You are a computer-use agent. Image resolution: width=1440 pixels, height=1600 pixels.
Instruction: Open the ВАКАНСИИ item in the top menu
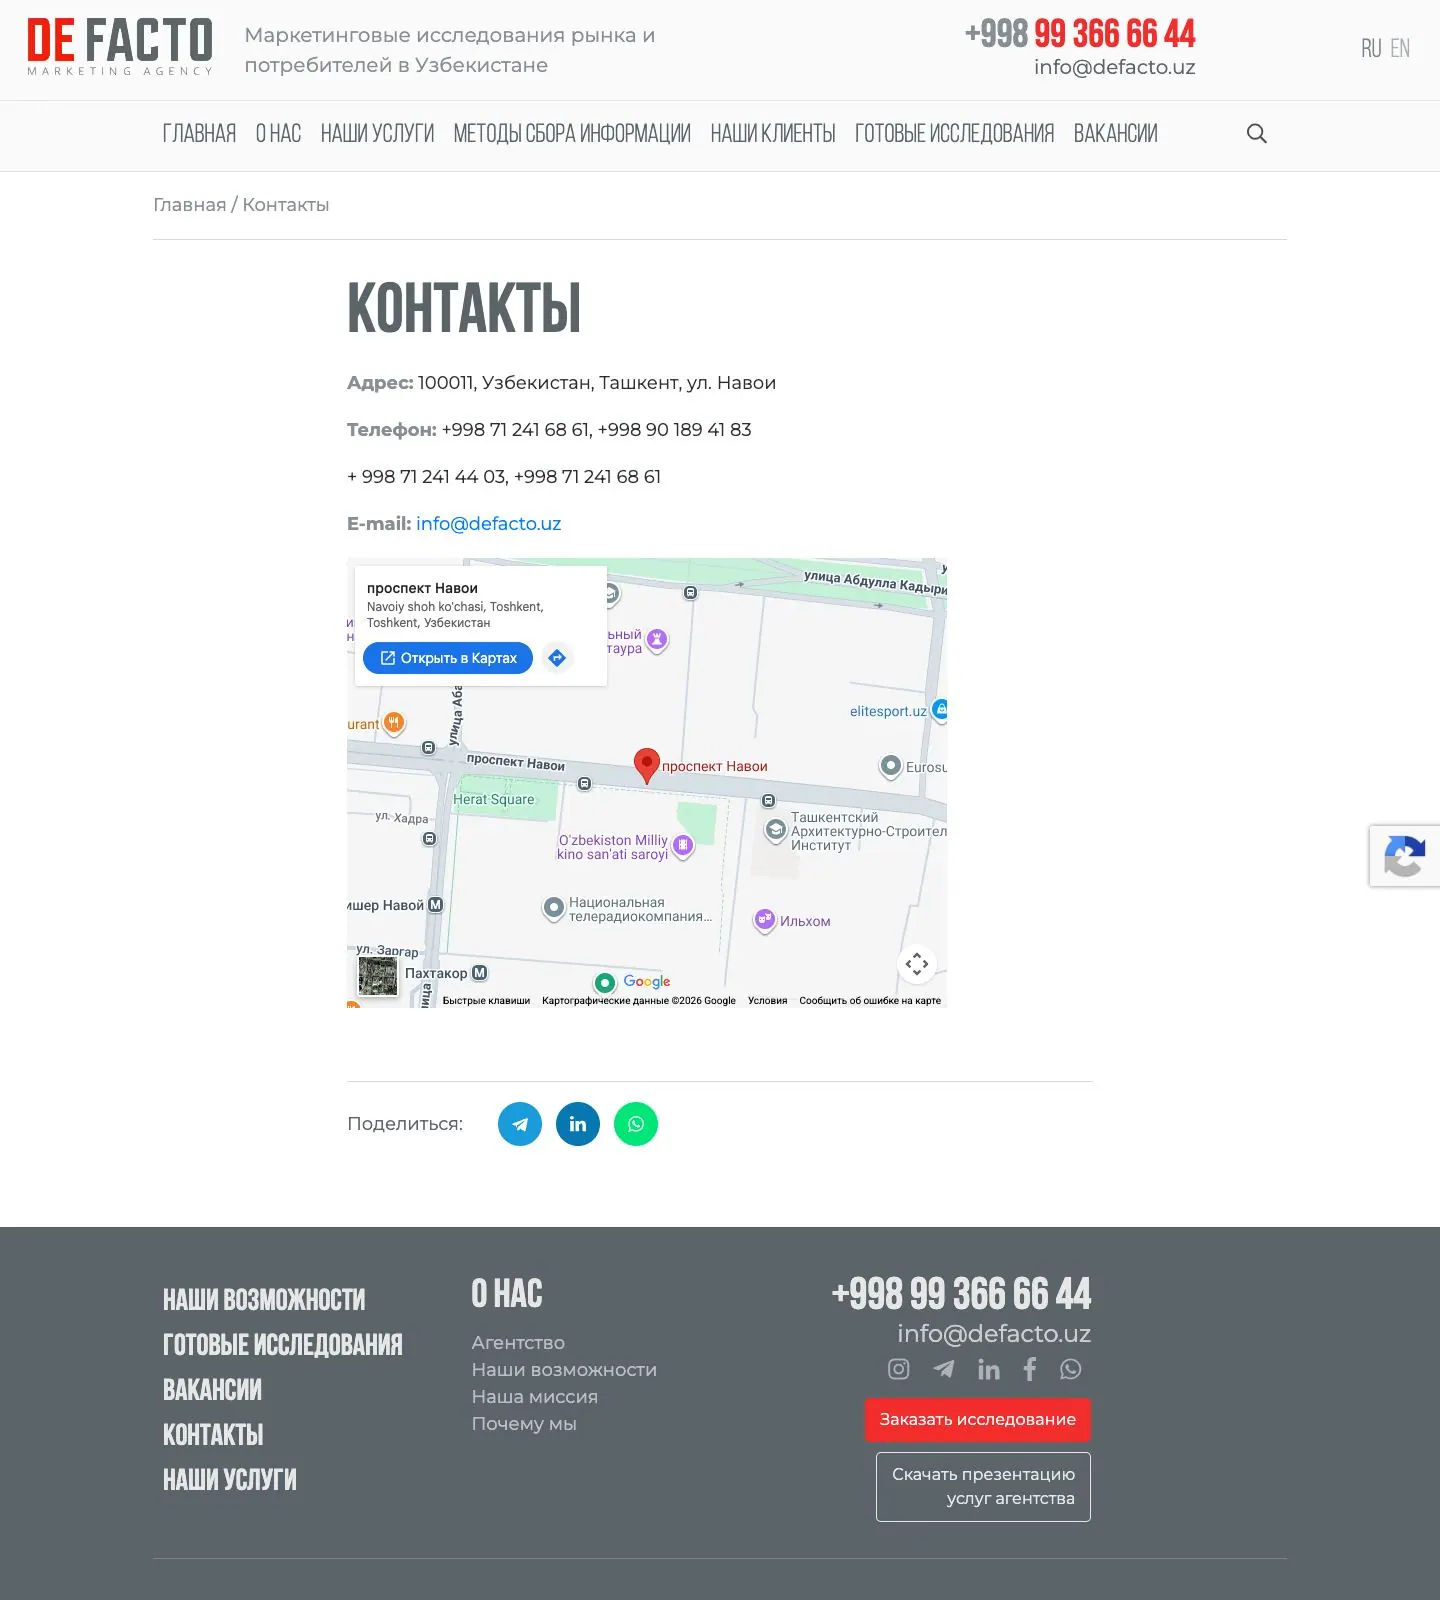coord(1115,134)
